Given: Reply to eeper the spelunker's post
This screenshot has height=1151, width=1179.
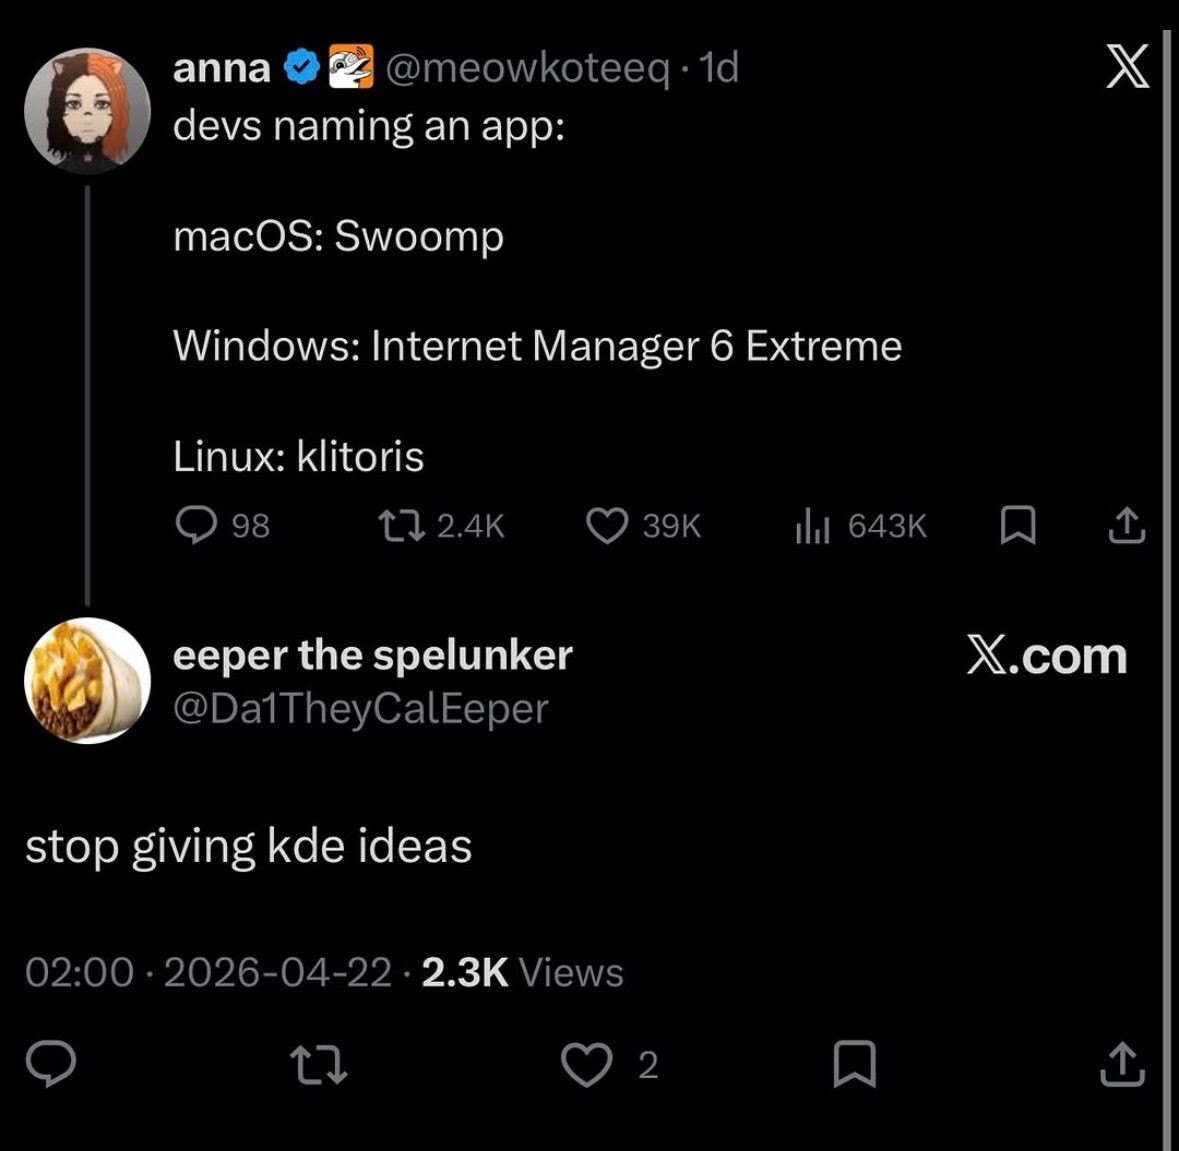Looking at the screenshot, I should (51, 1064).
